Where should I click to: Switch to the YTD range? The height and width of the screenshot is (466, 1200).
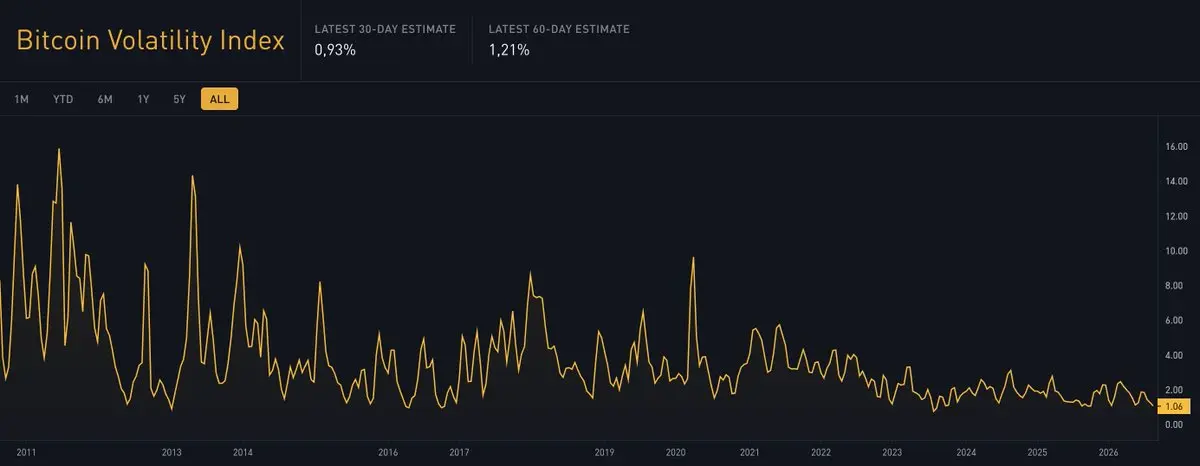(x=63, y=99)
